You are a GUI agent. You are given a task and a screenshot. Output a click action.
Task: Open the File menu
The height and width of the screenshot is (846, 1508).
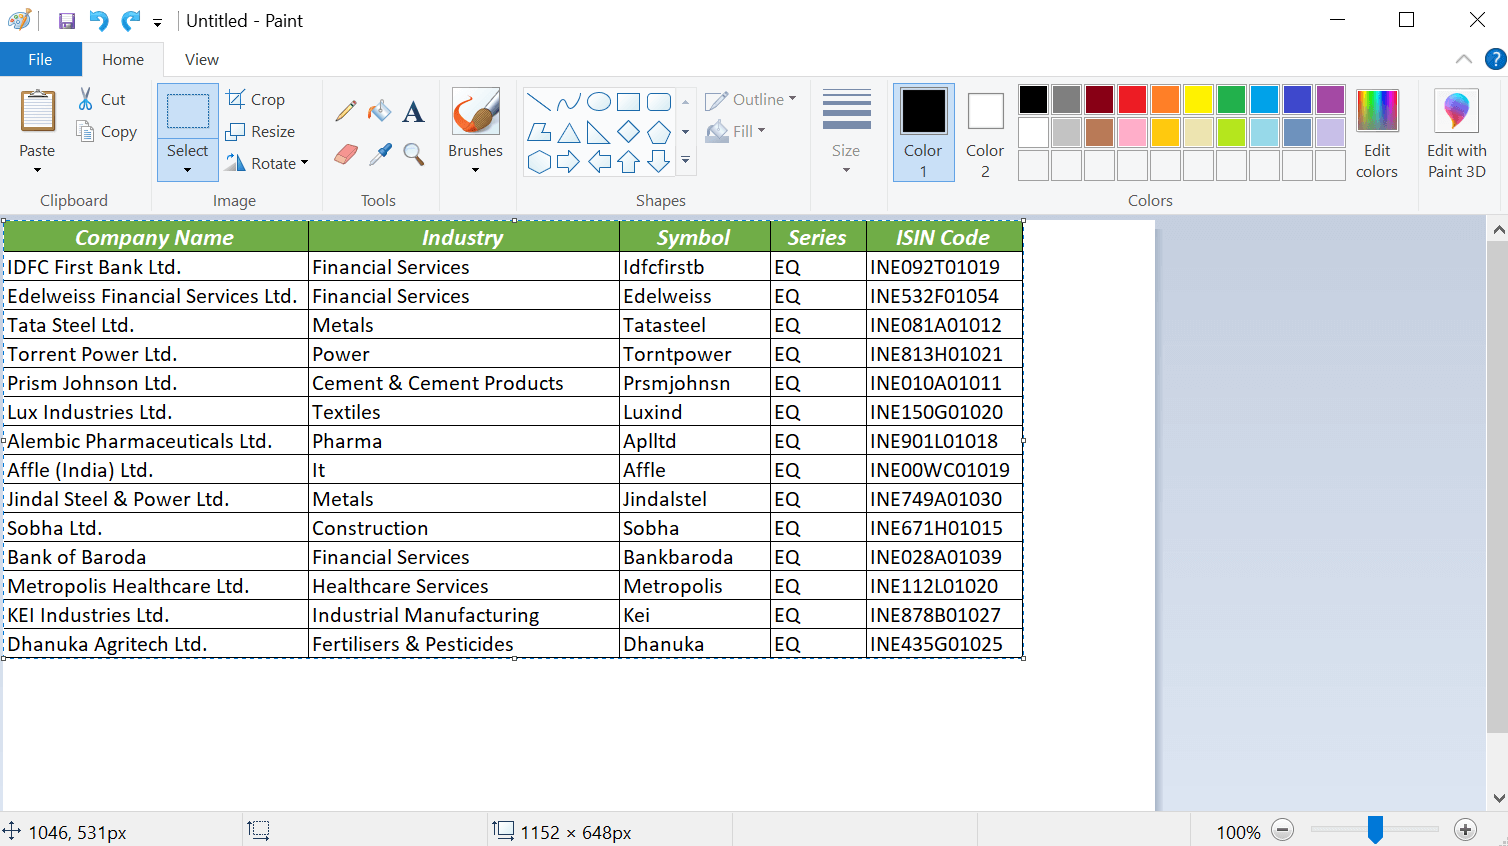point(41,59)
